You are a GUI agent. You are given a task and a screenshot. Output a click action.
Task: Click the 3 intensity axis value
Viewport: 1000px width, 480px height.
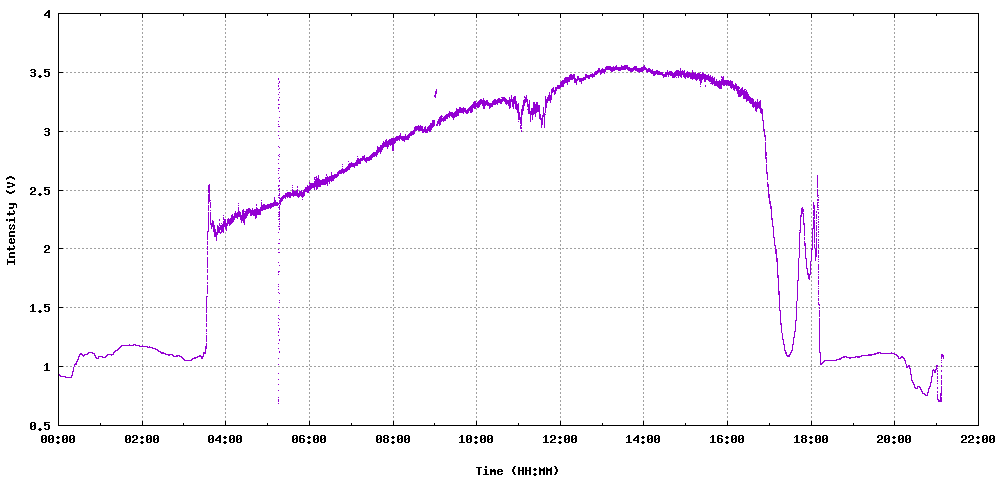(x=48, y=132)
